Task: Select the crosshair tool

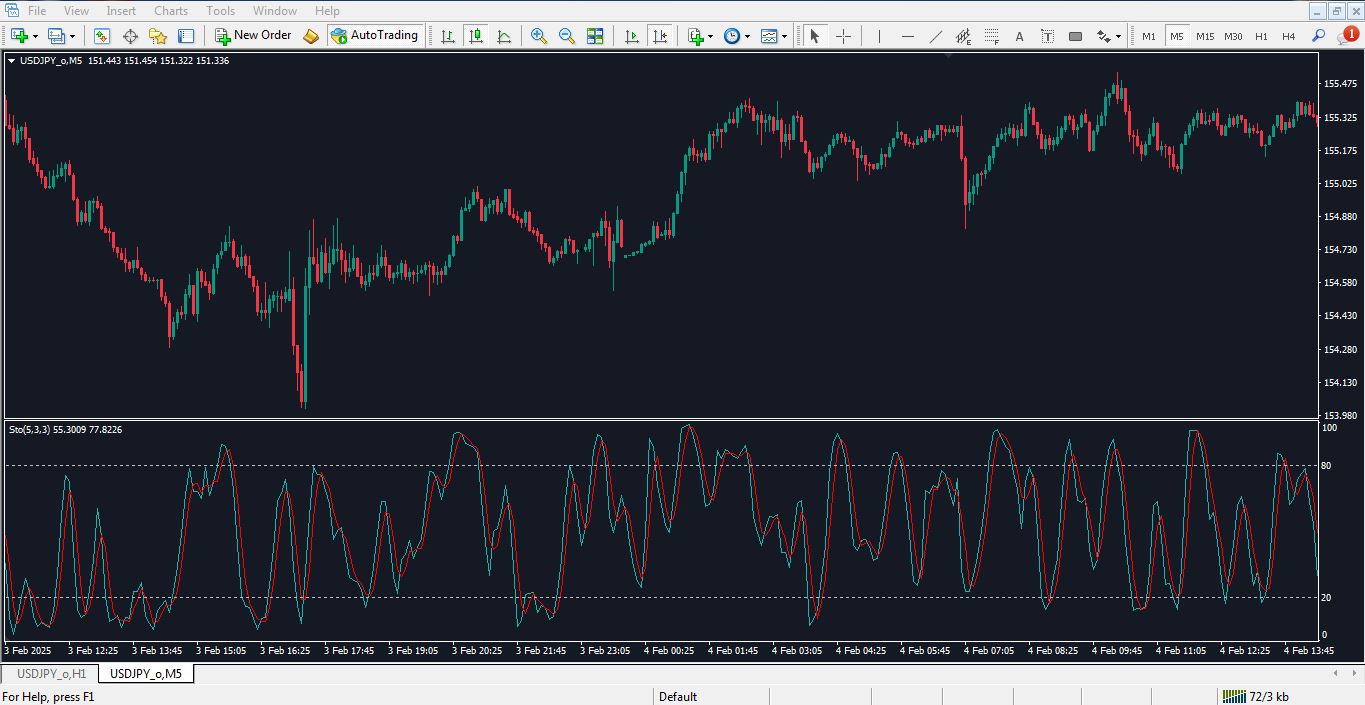Action: click(843, 36)
